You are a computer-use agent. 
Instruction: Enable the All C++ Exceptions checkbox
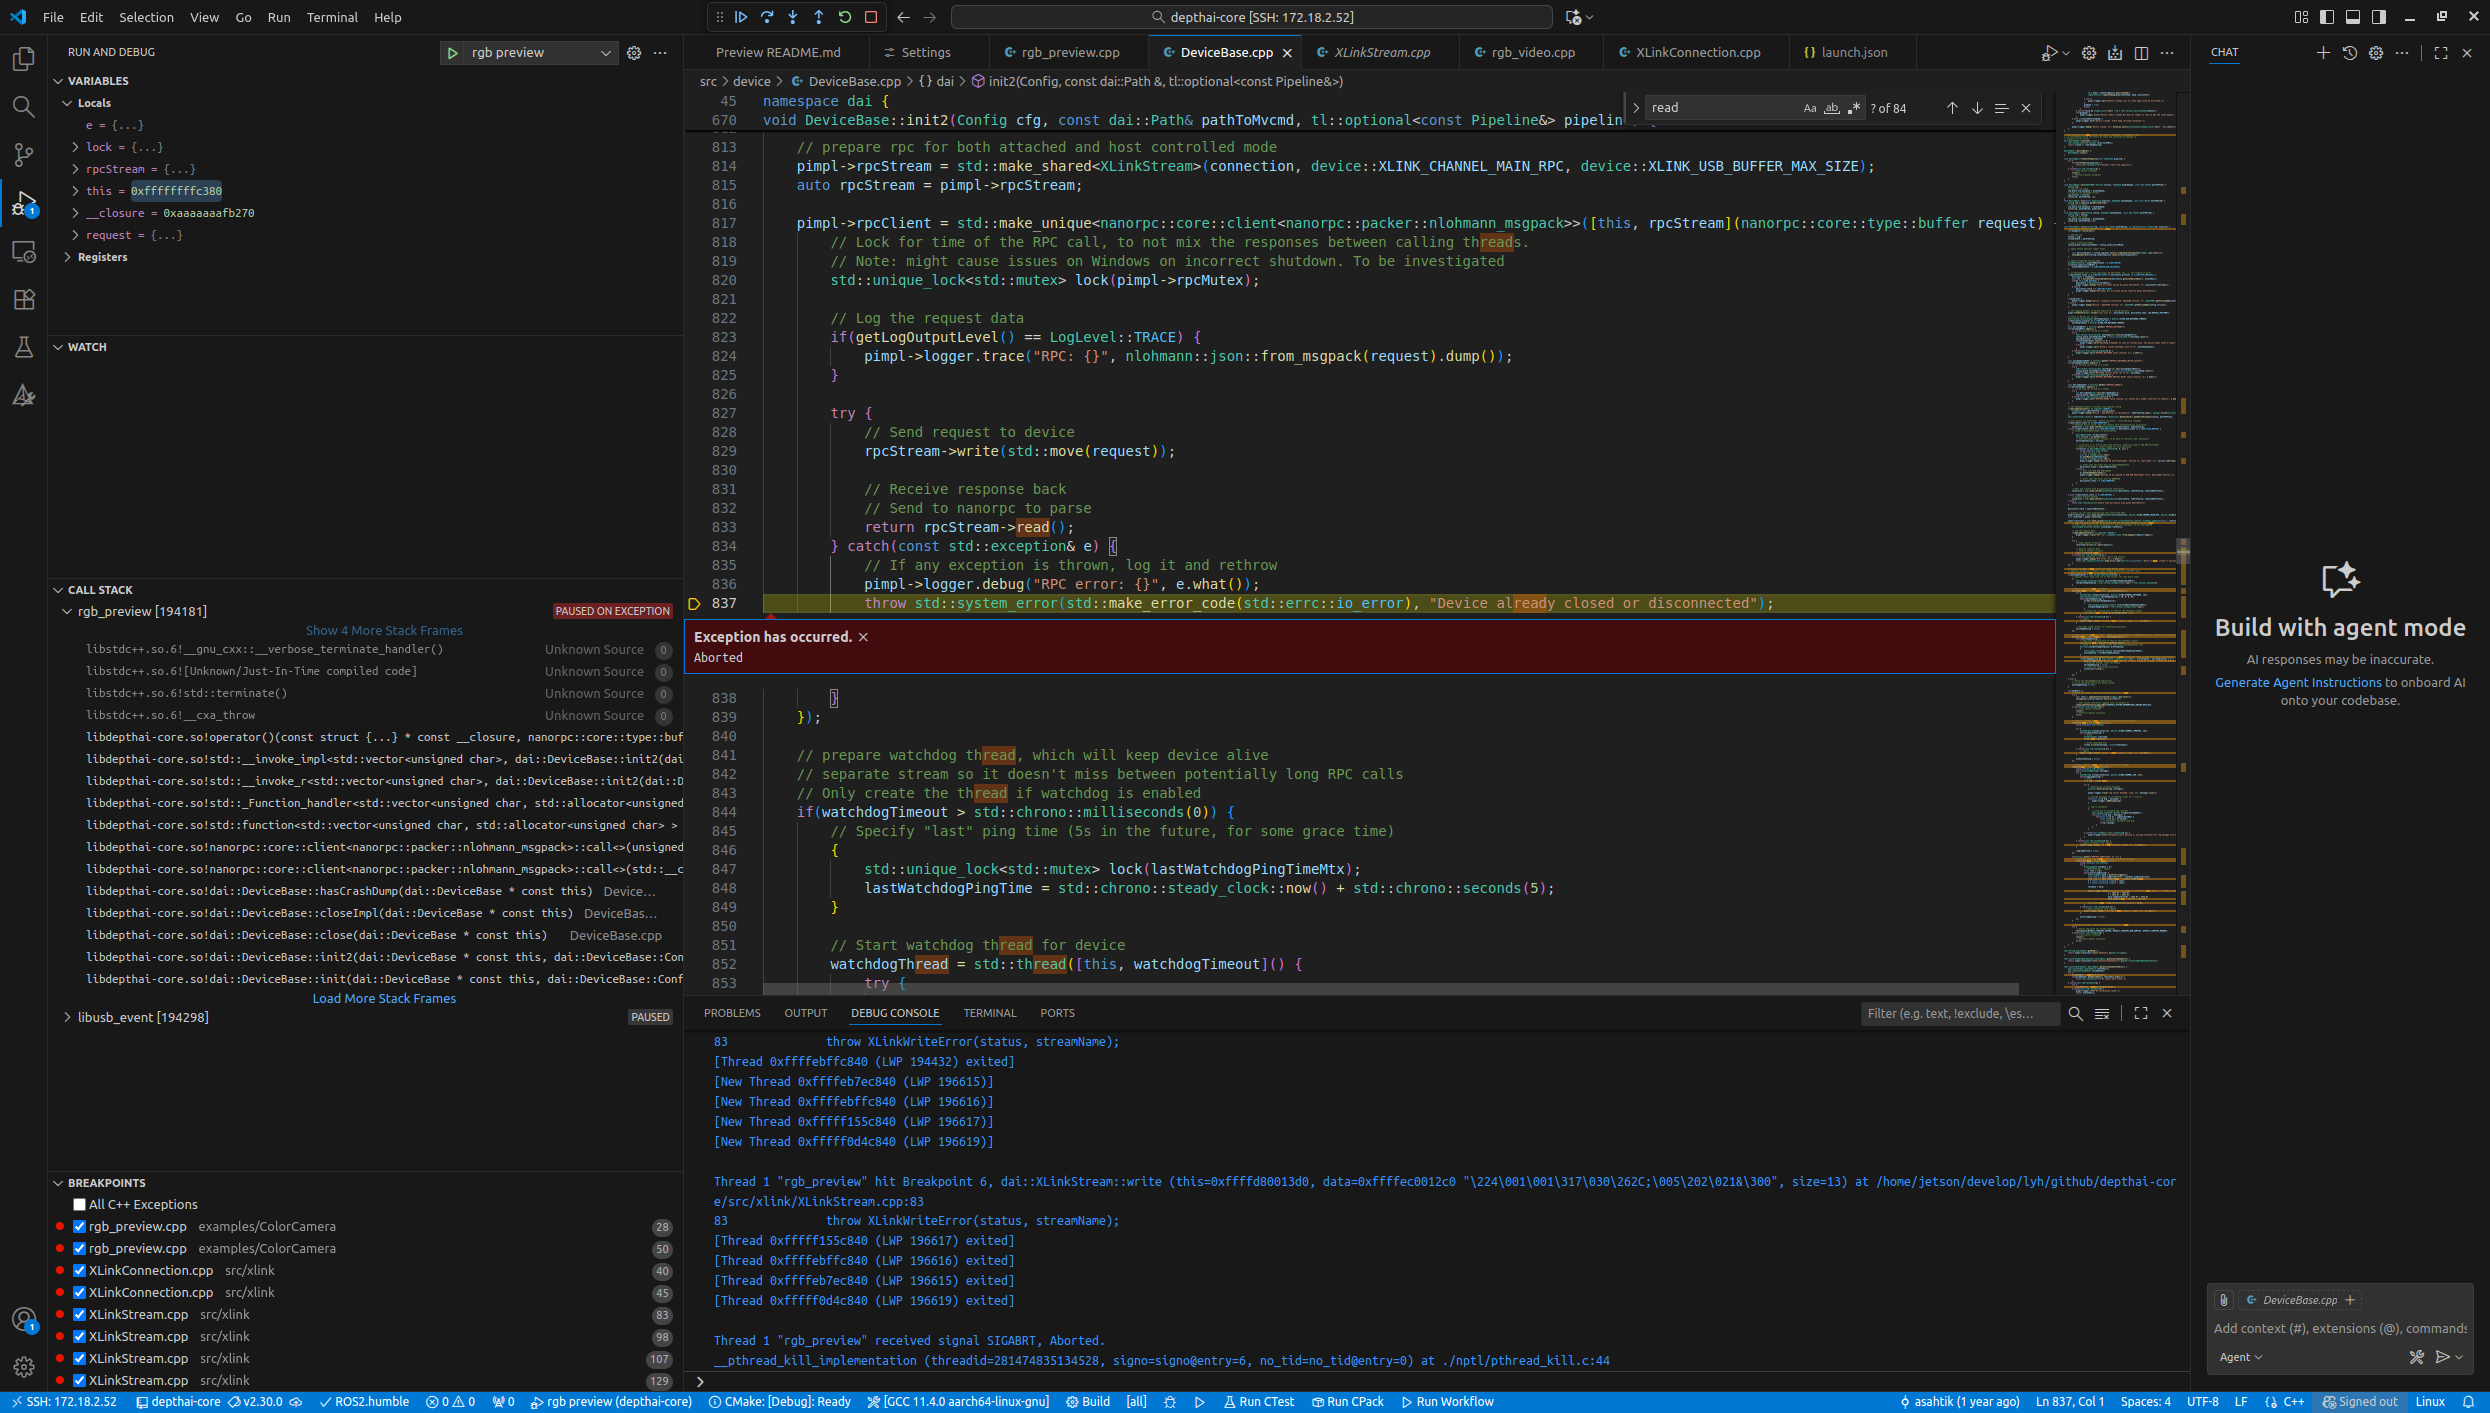pyautogui.click(x=80, y=1205)
